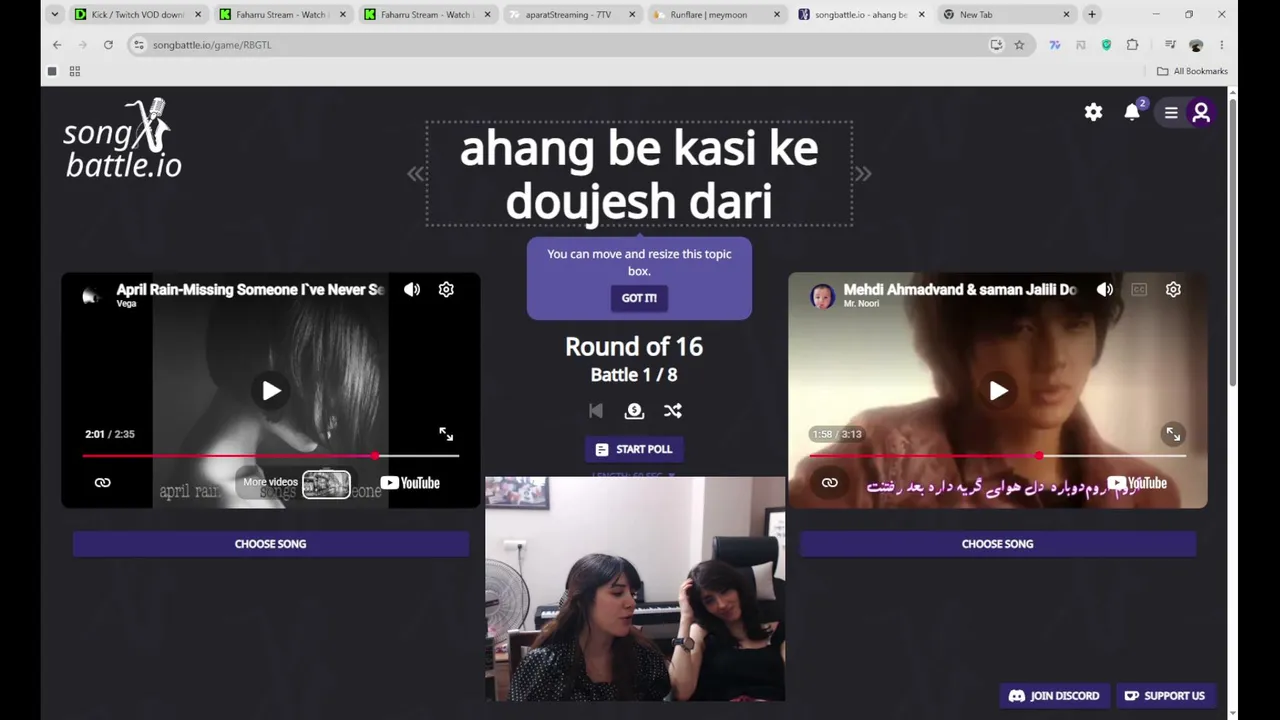Open the tab search dropdown
1280x720 pixels.
coord(54,14)
